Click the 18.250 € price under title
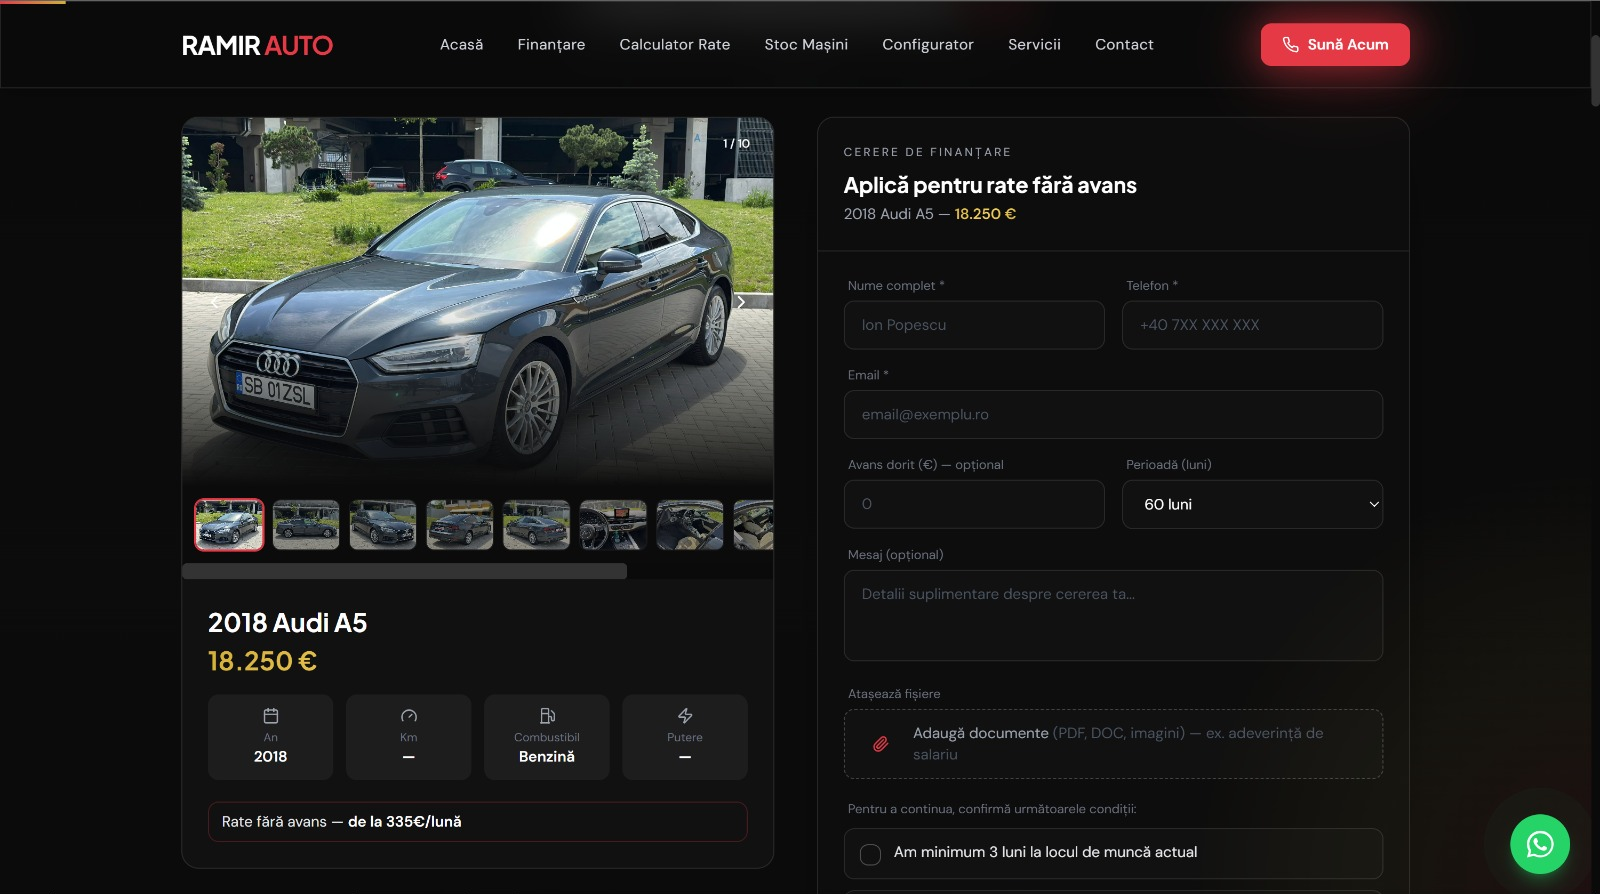1600x894 pixels. [x=262, y=661]
